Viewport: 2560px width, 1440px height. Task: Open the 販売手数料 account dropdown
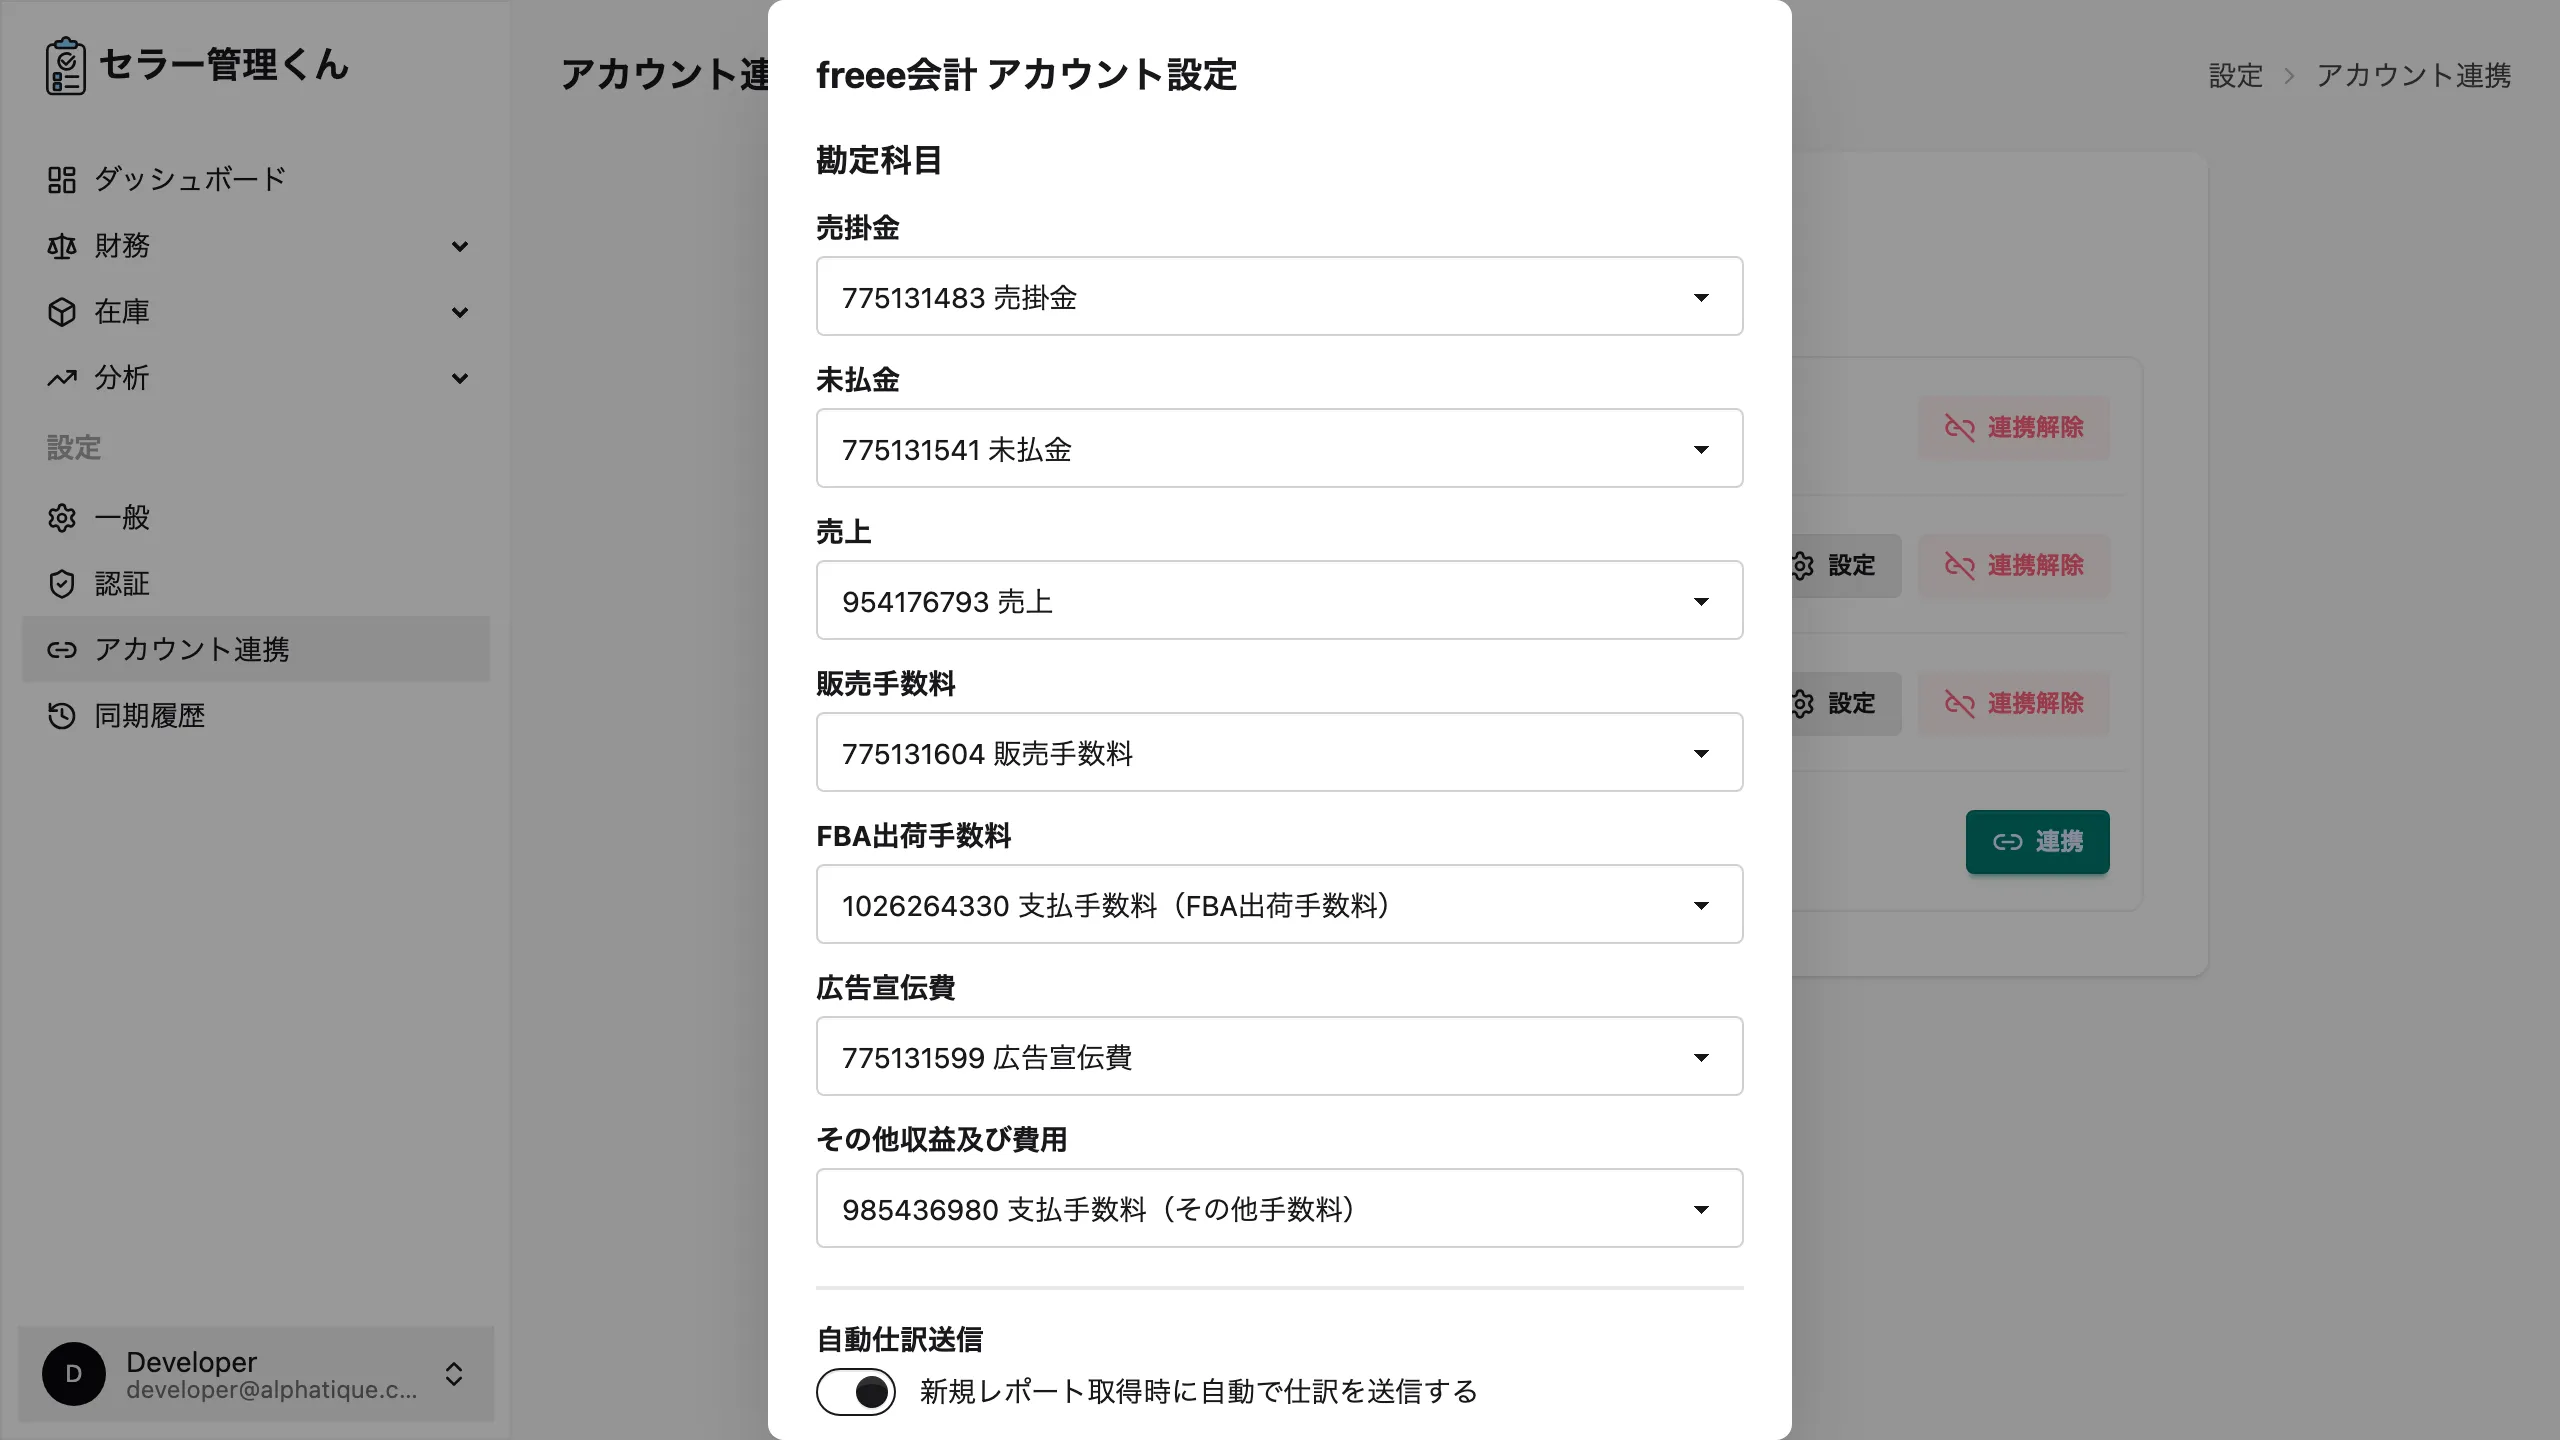pyautogui.click(x=1280, y=752)
